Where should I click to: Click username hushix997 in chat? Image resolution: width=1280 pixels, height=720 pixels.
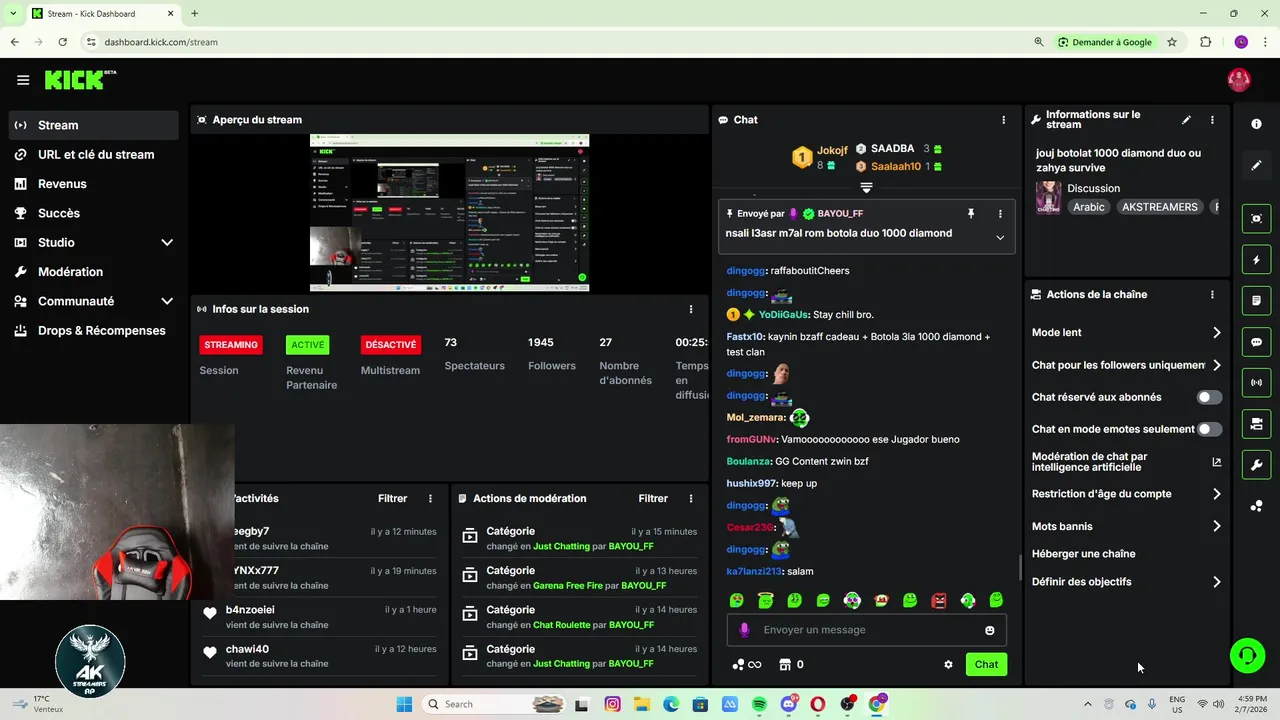coord(751,483)
